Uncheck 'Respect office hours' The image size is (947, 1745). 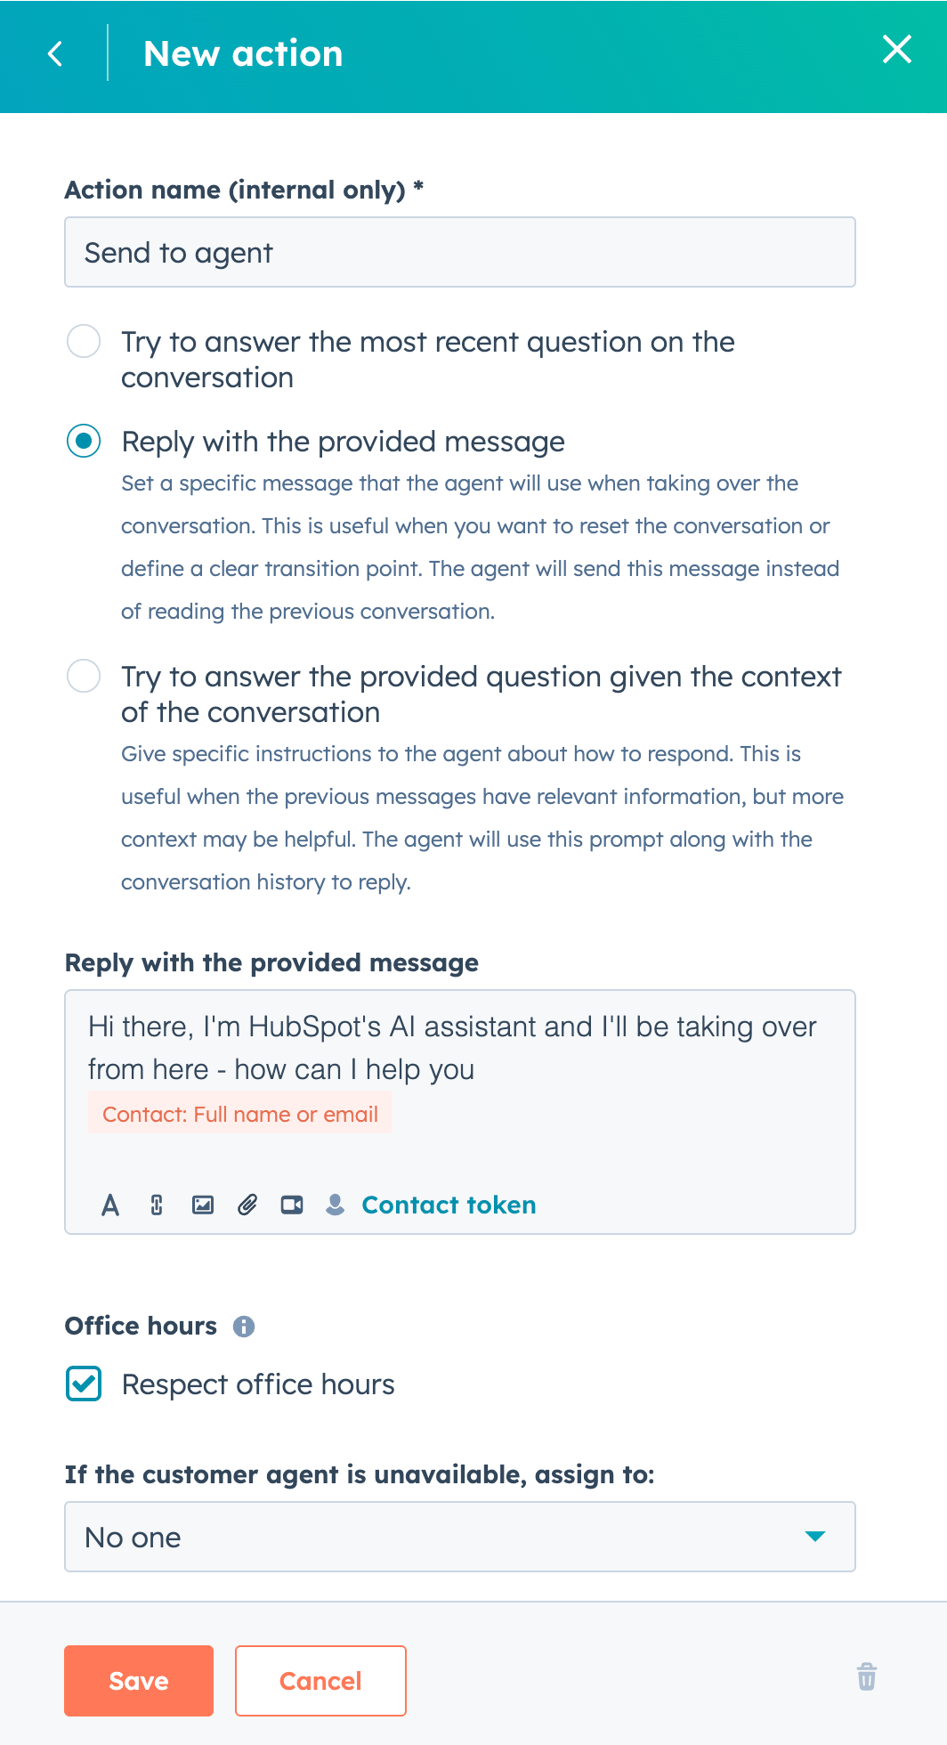click(84, 1384)
